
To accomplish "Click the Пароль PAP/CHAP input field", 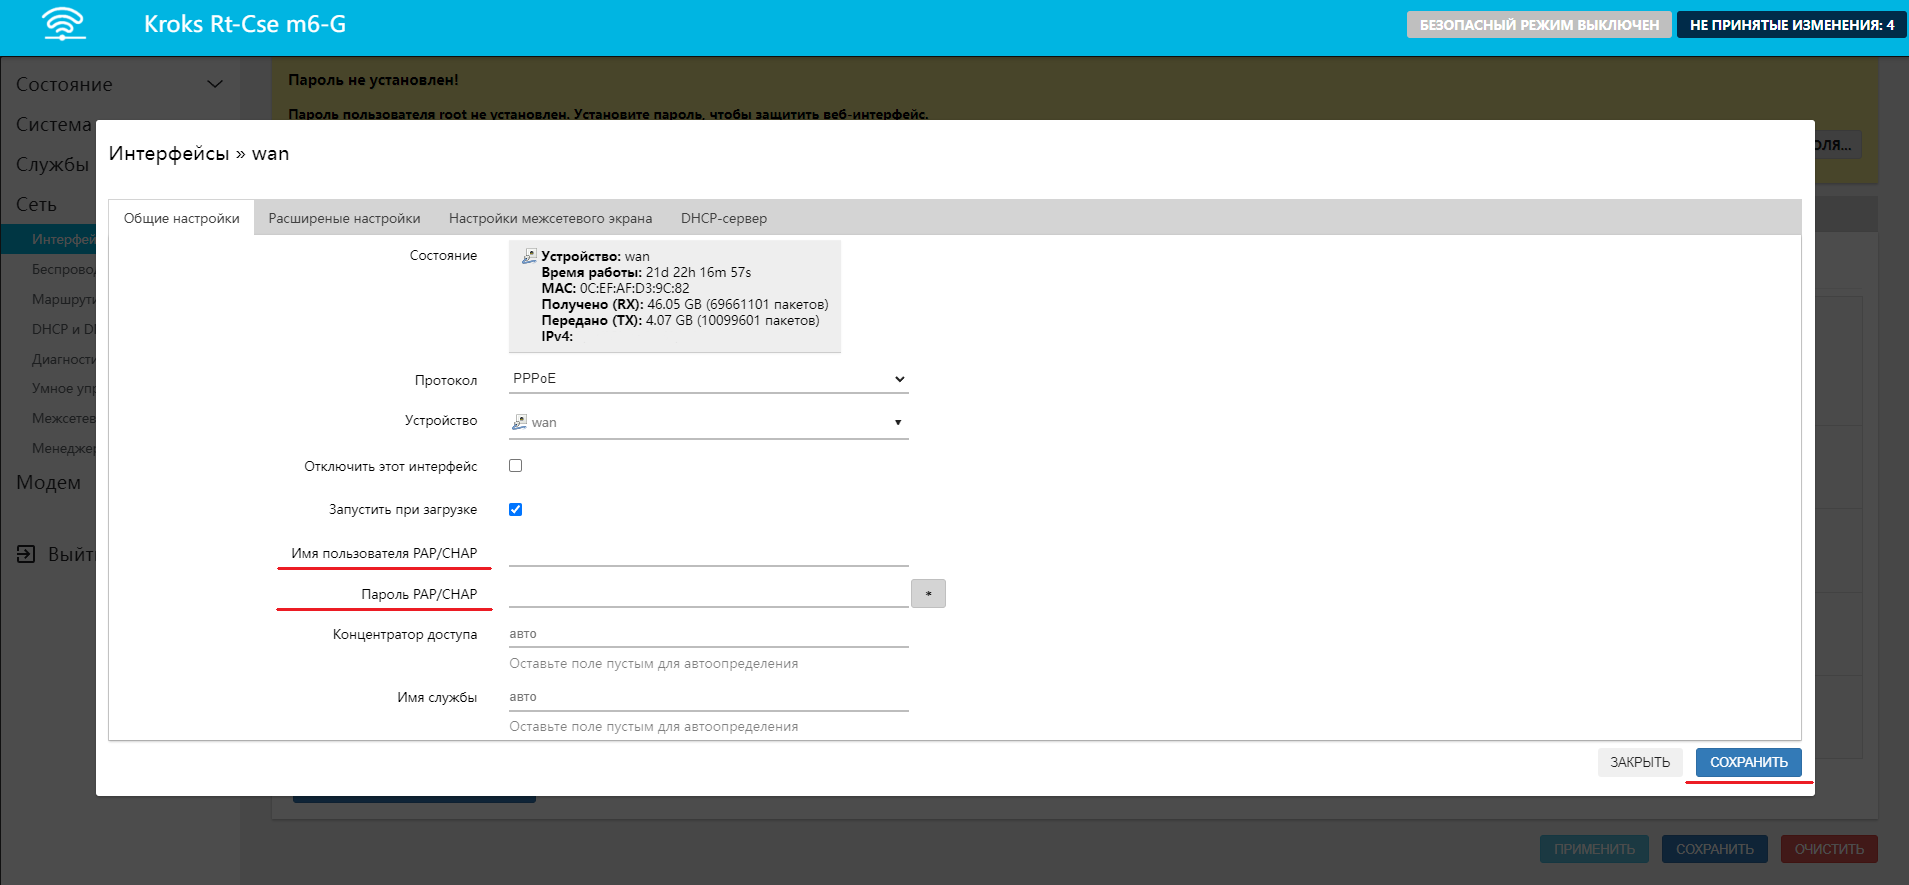I will click(x=709, y=594).
